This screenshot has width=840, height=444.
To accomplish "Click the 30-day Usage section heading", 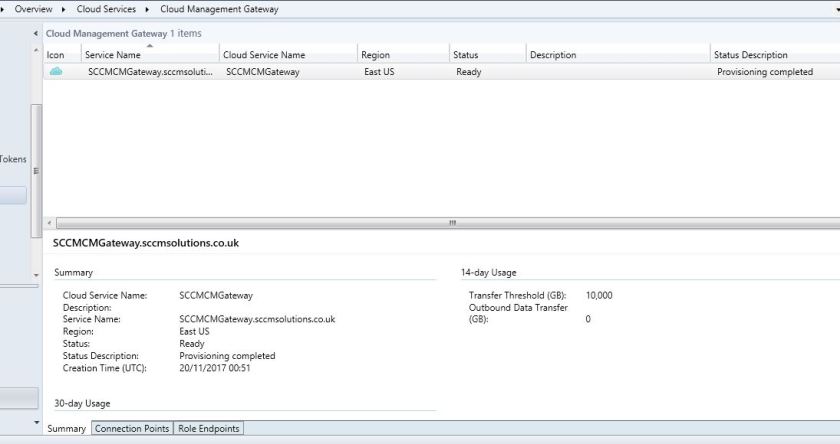I will pyautogui.click(x=82, y=403).
